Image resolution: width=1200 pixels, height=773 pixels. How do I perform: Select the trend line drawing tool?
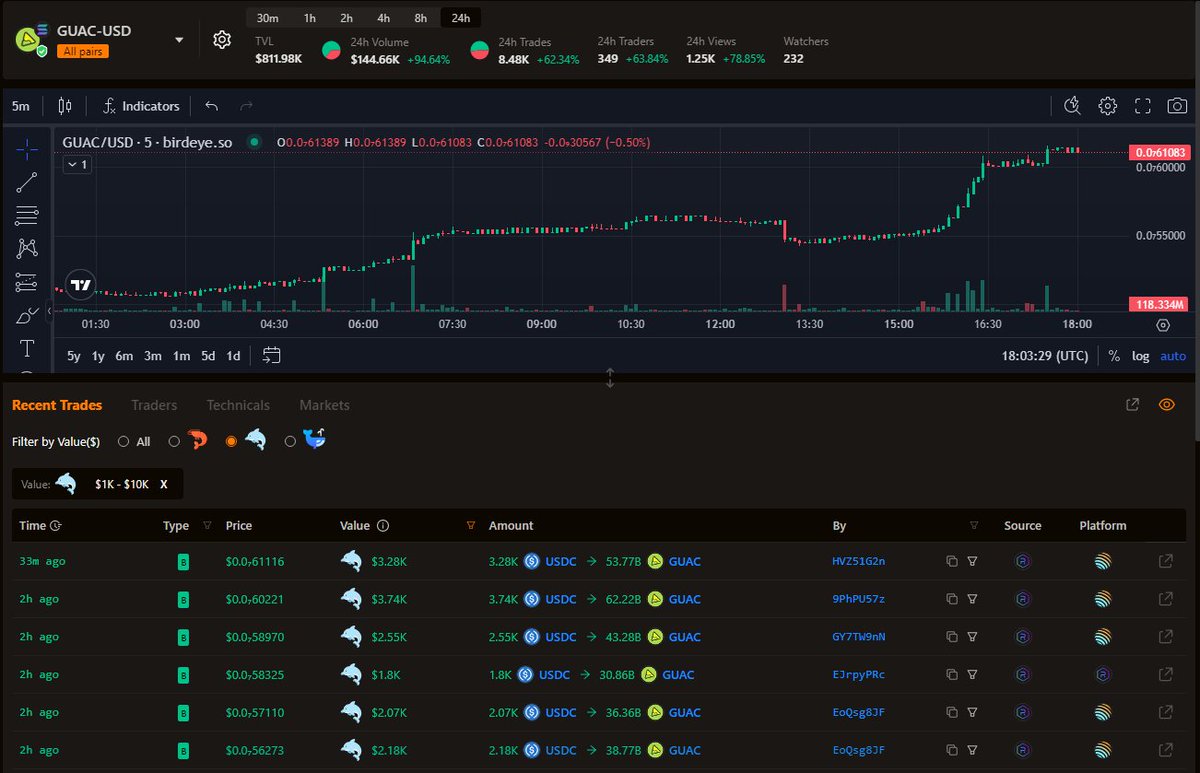tap(27, 182)
